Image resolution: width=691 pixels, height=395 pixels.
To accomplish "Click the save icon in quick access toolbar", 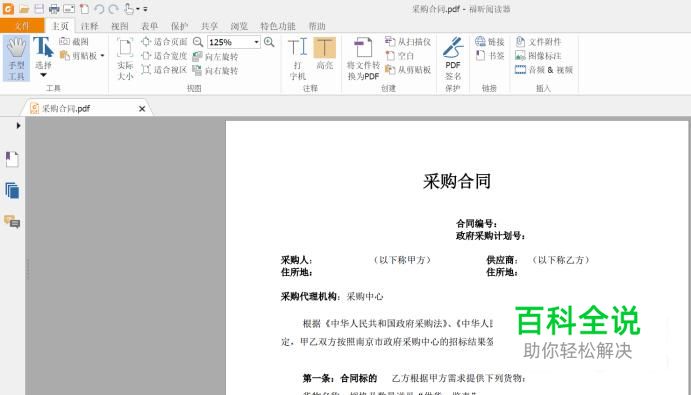I will point(39,9).
